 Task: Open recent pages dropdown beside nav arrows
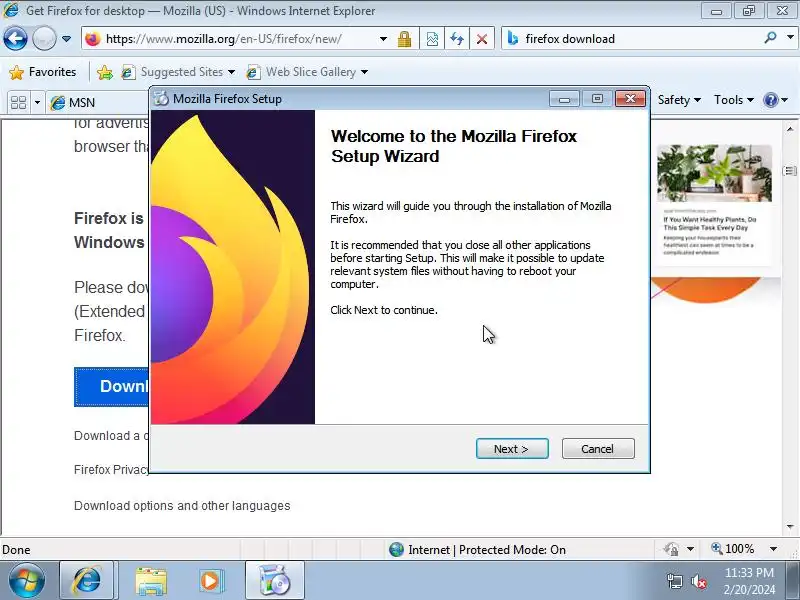(x=66, y=39)
